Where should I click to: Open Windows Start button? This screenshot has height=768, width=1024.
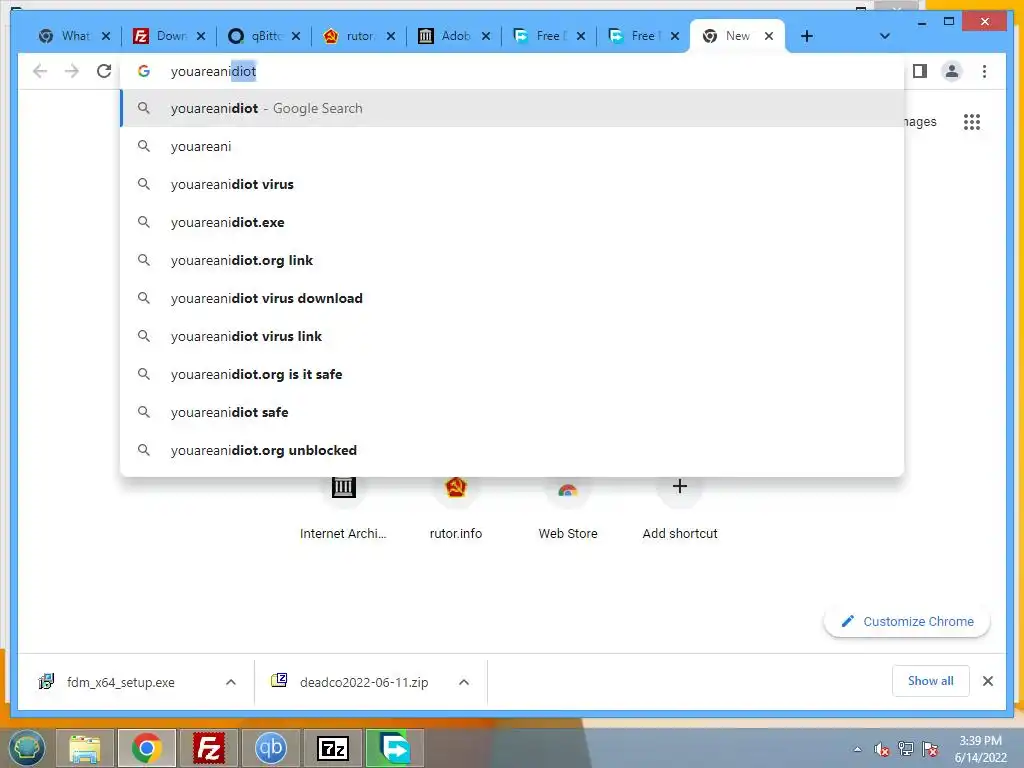[x=26, y=748]
